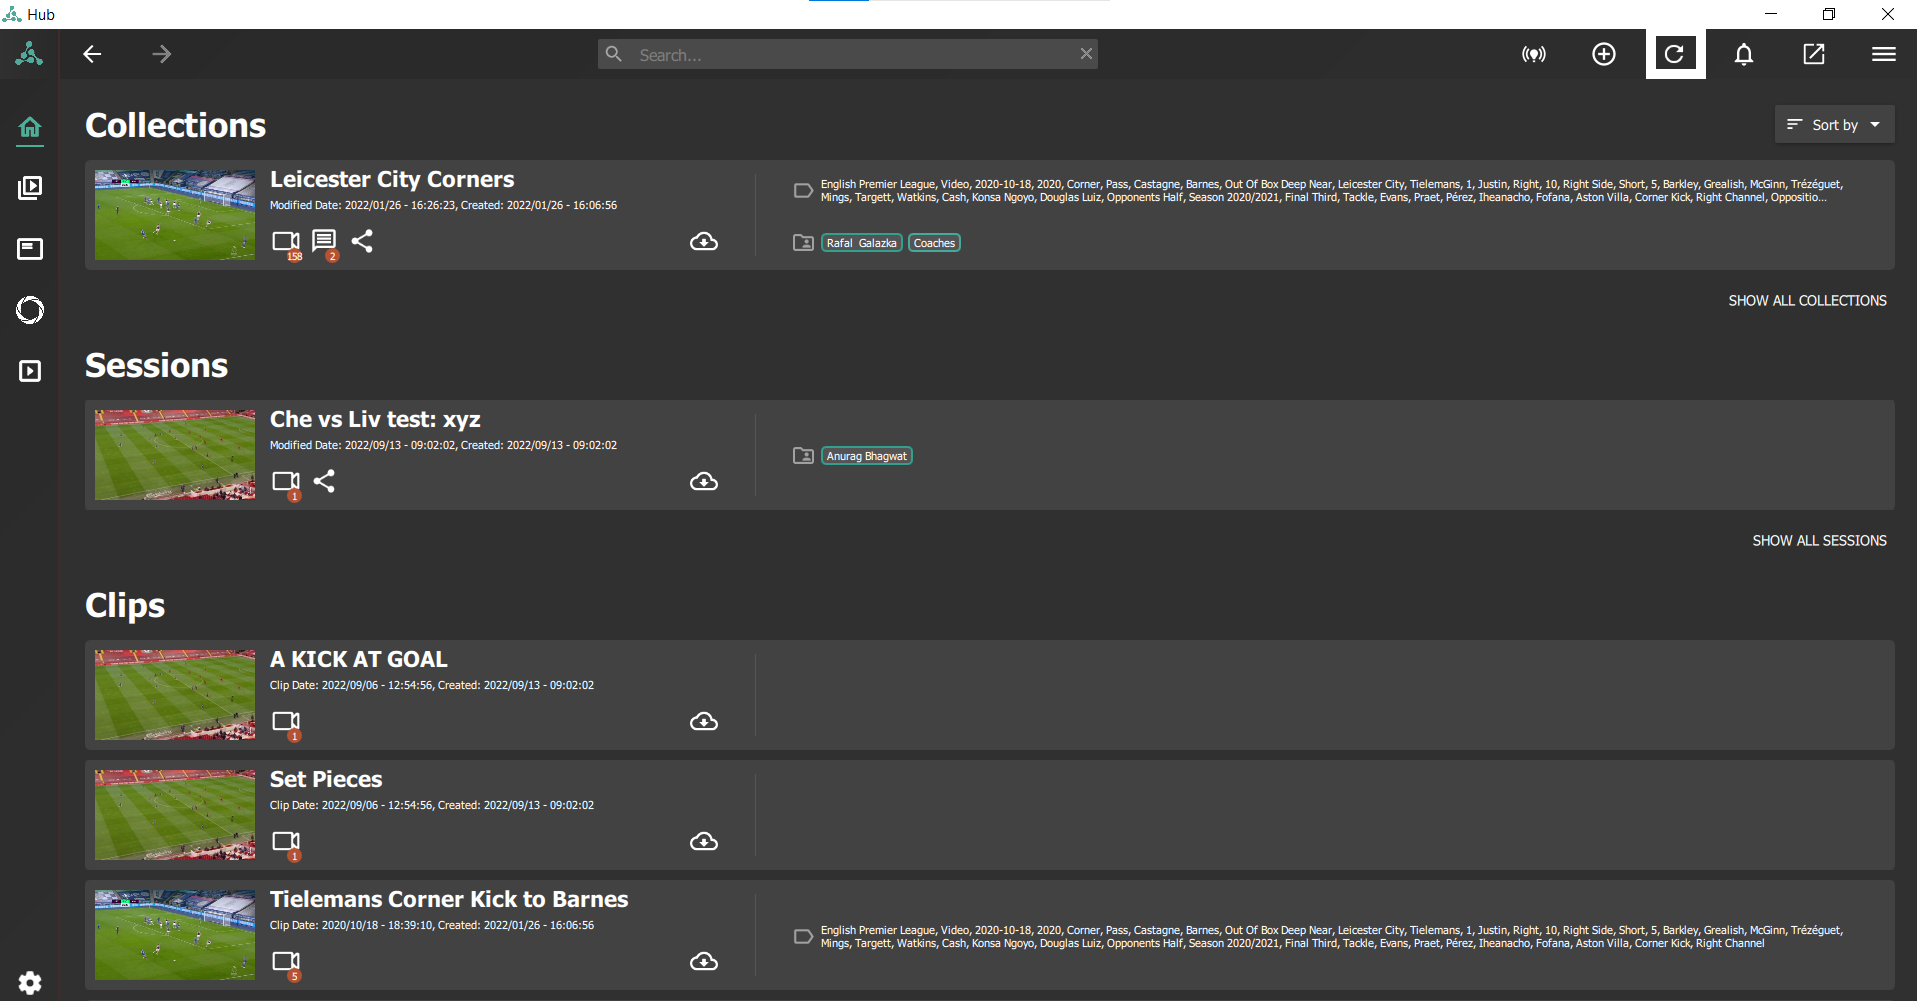Image resolution: width=1917 pixels, height=1001 pixels.
Task: Open the Set Pieces clip title
Action: pos(326,779)
